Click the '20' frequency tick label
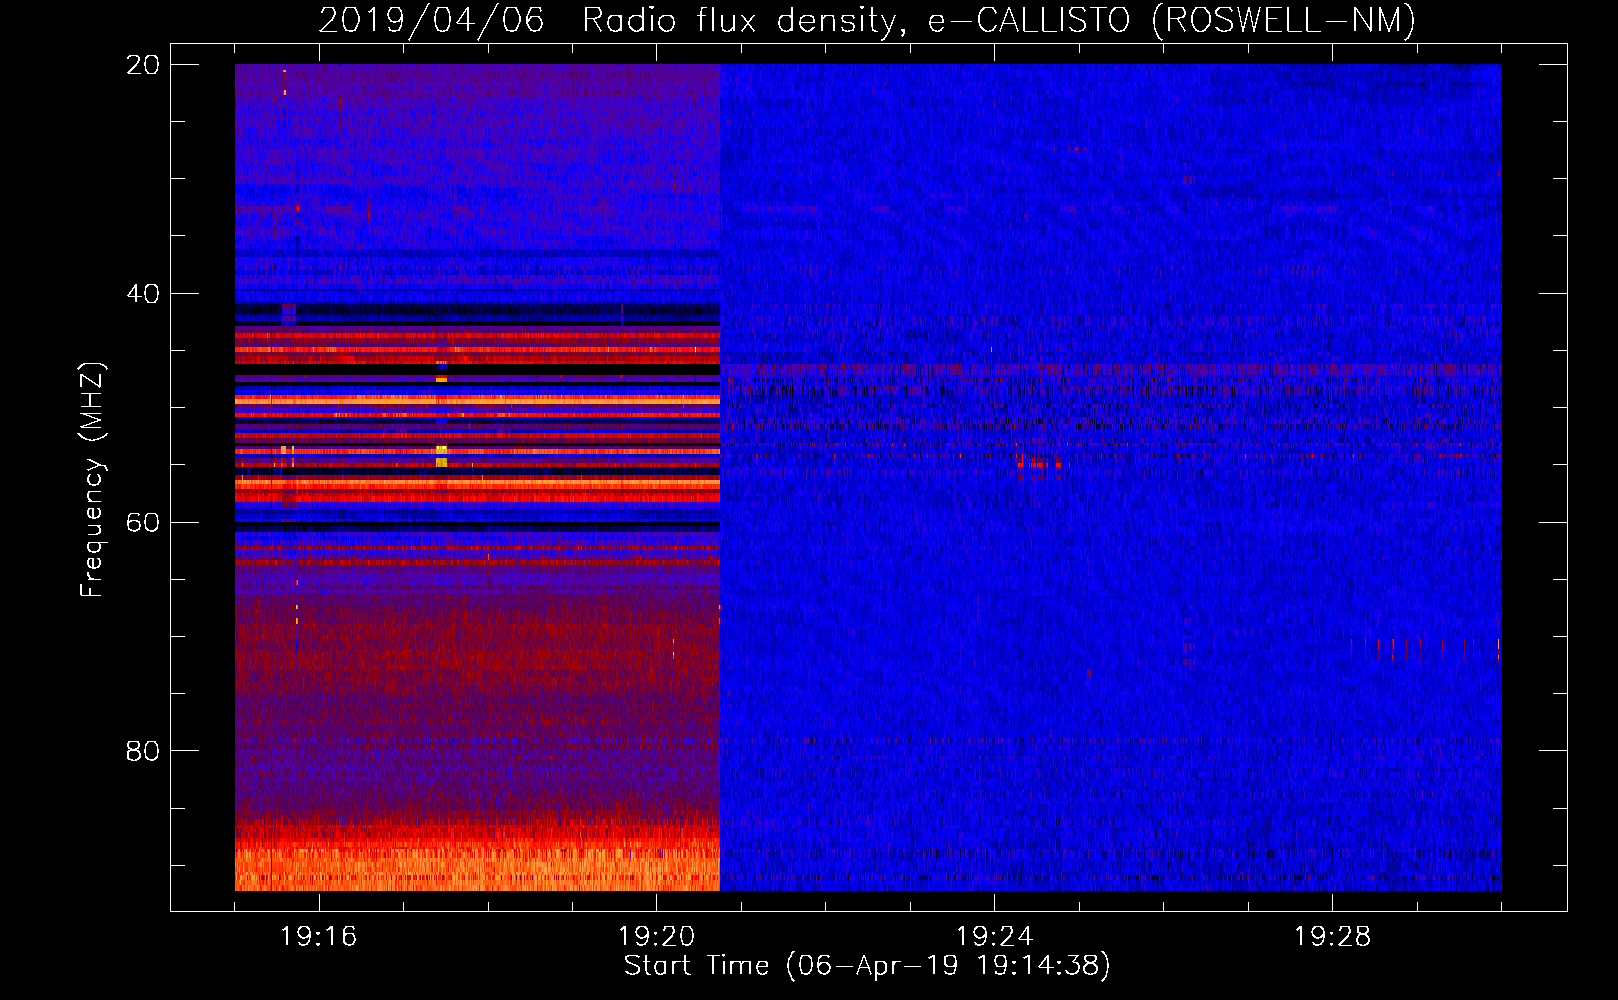This screenshot has width=1618, height=1000. click(x=142, y=65)
